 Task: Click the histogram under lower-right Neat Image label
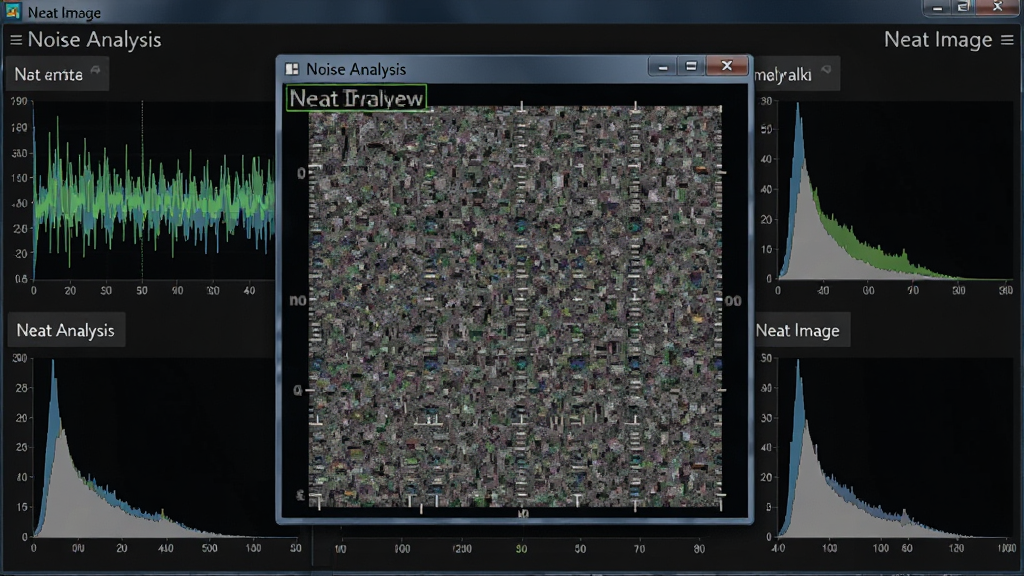[894, 447]
